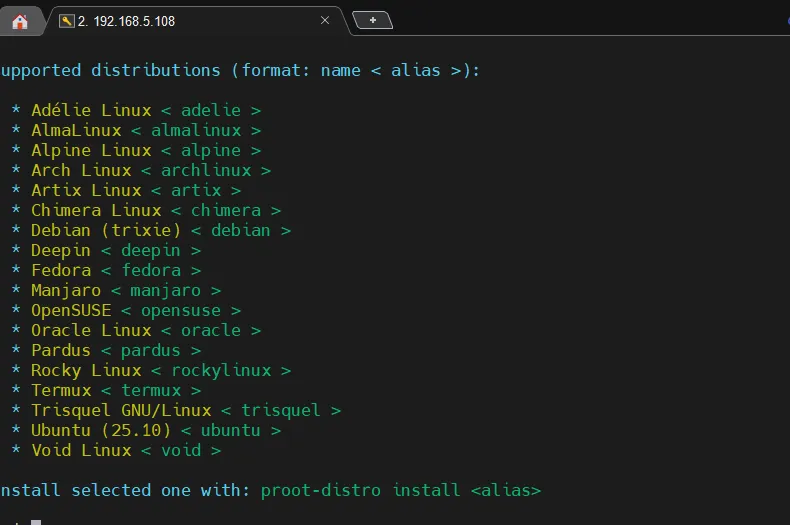Click the 'adelie' alias text
Screen dimensions: 790x525
211,110
